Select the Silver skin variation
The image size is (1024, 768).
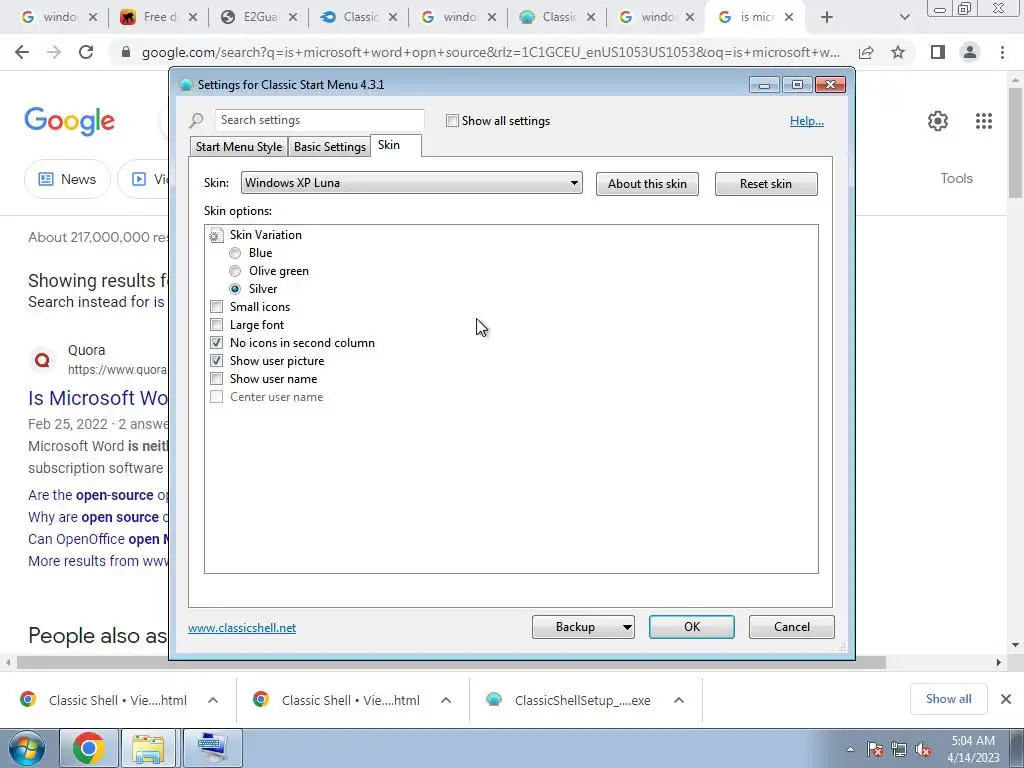point(235,289)
